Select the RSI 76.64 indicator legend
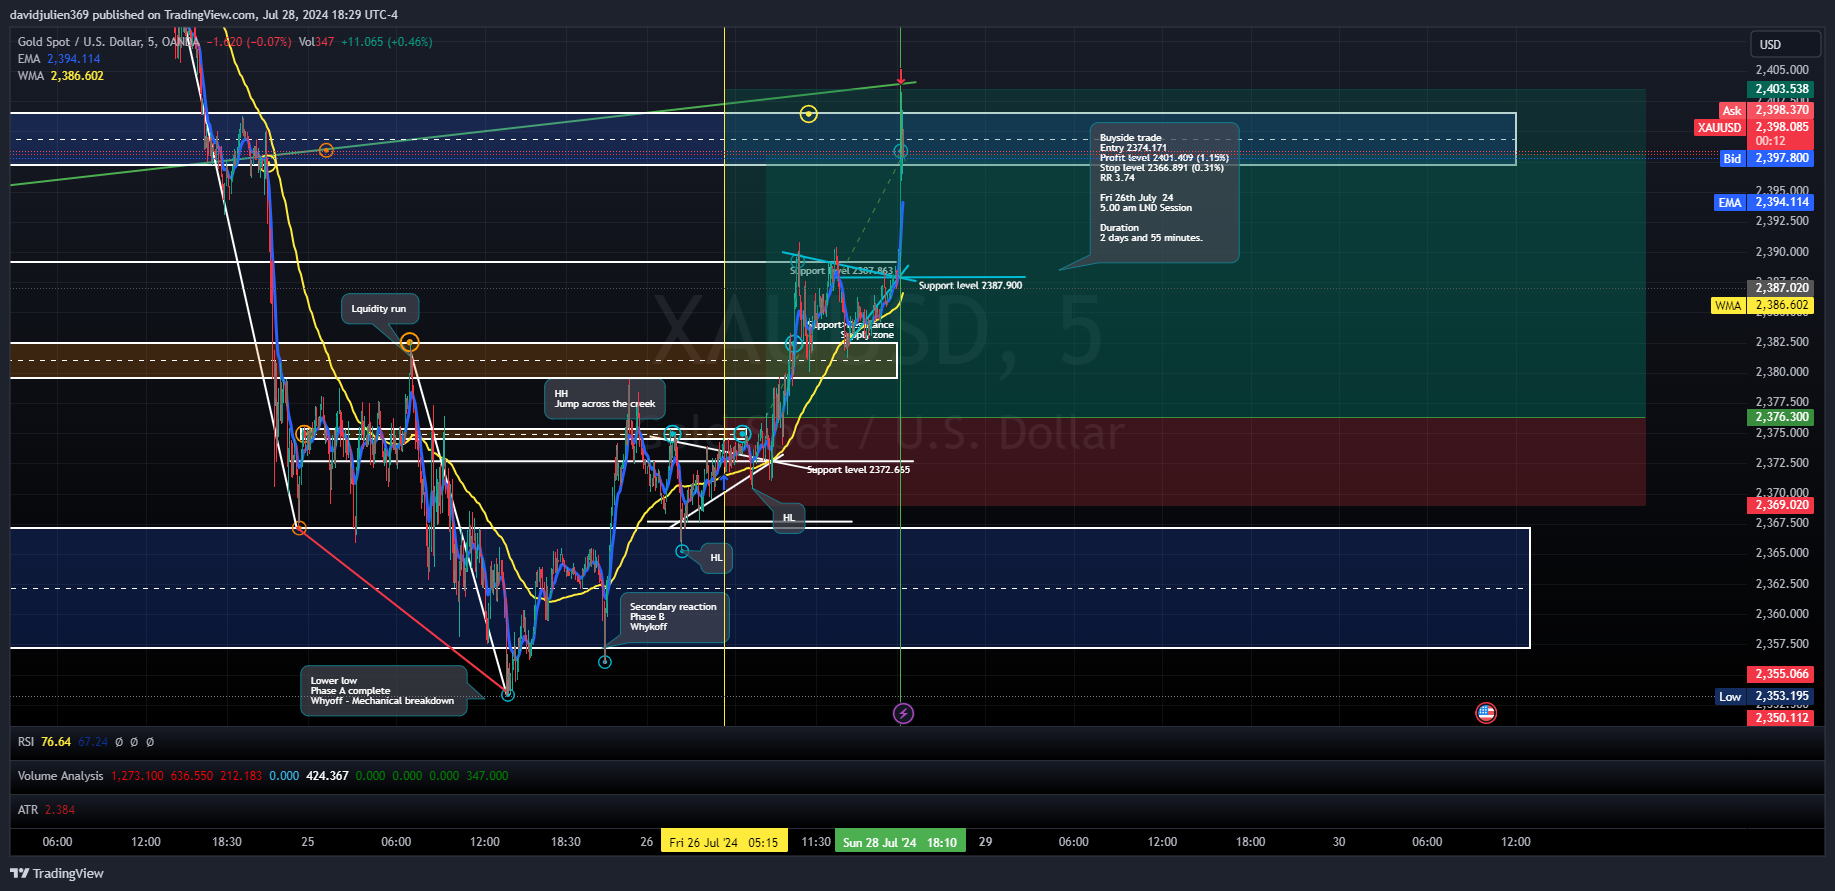This screenshot has width=1835, height=891. coord(44,742)
